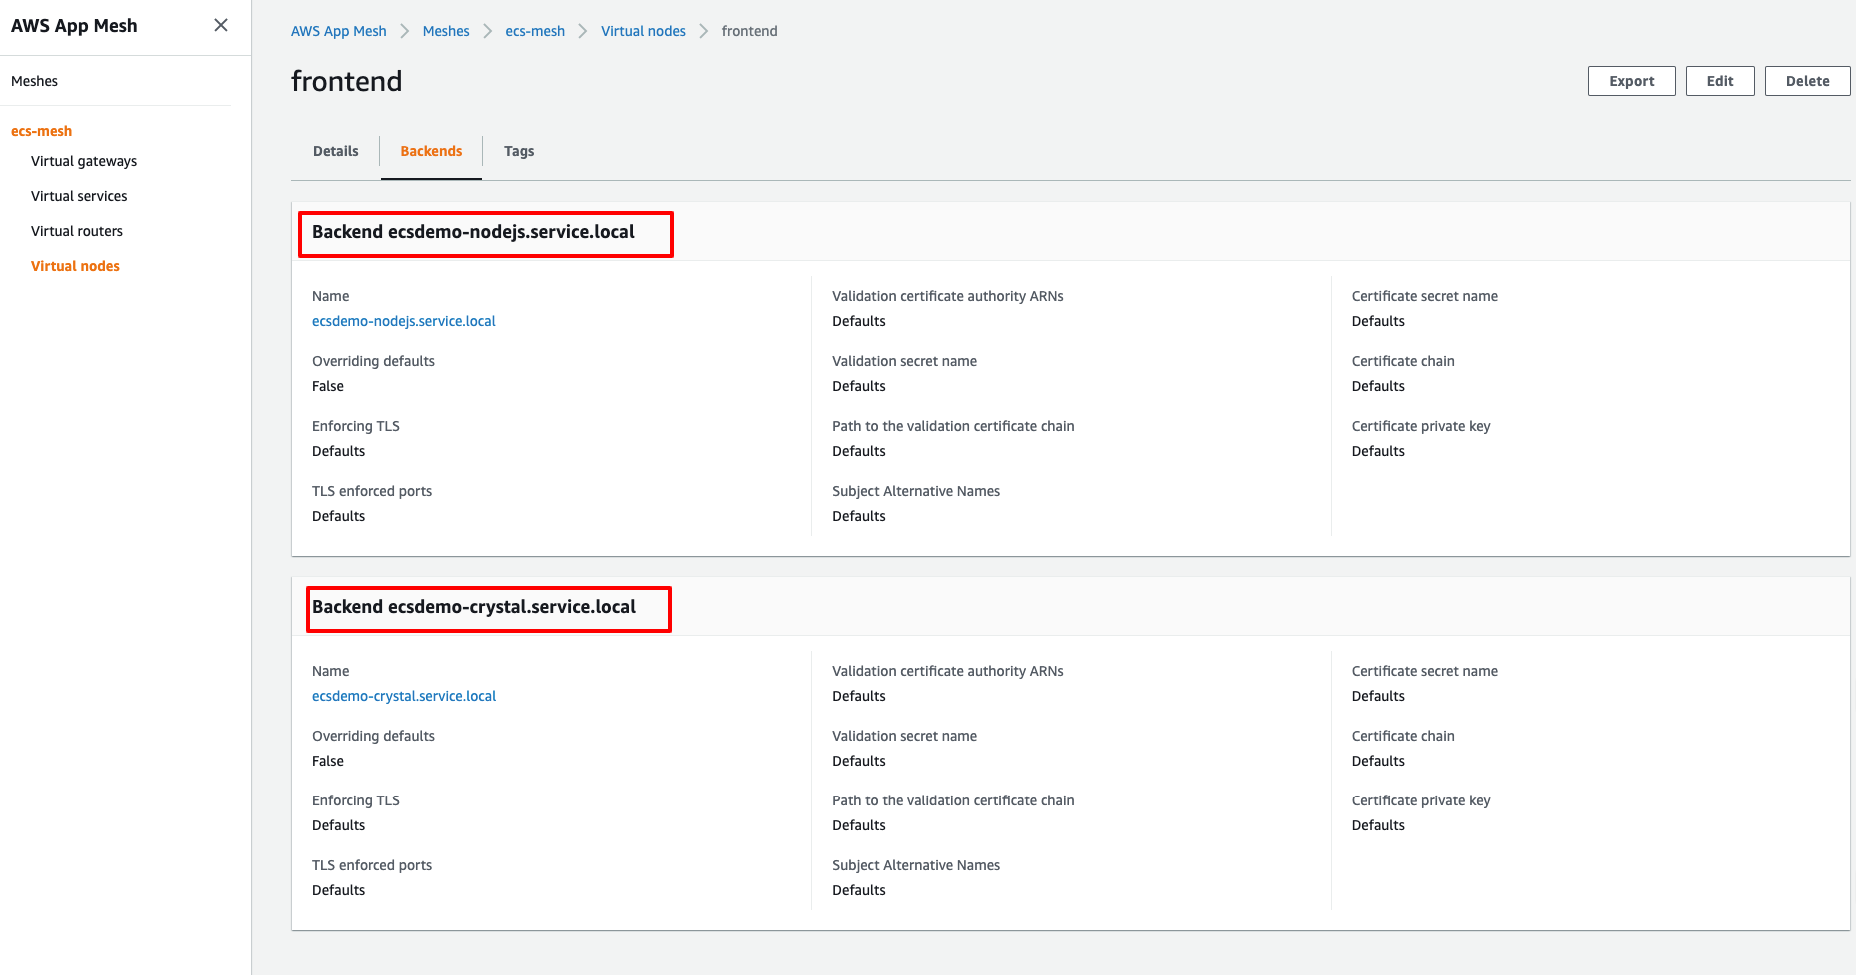Open the ecsdemo-crystal.service.local link
Image resolution: width=1856 pixels, height=975 pixels.
click(404, 695)
